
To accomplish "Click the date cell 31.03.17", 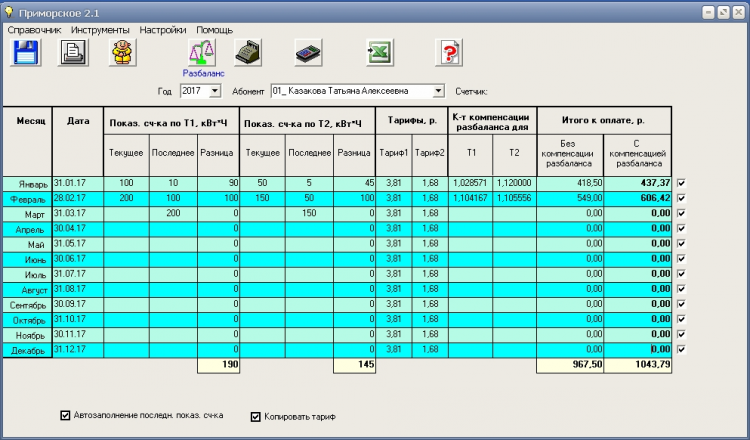I will click(x=77, y=214).
